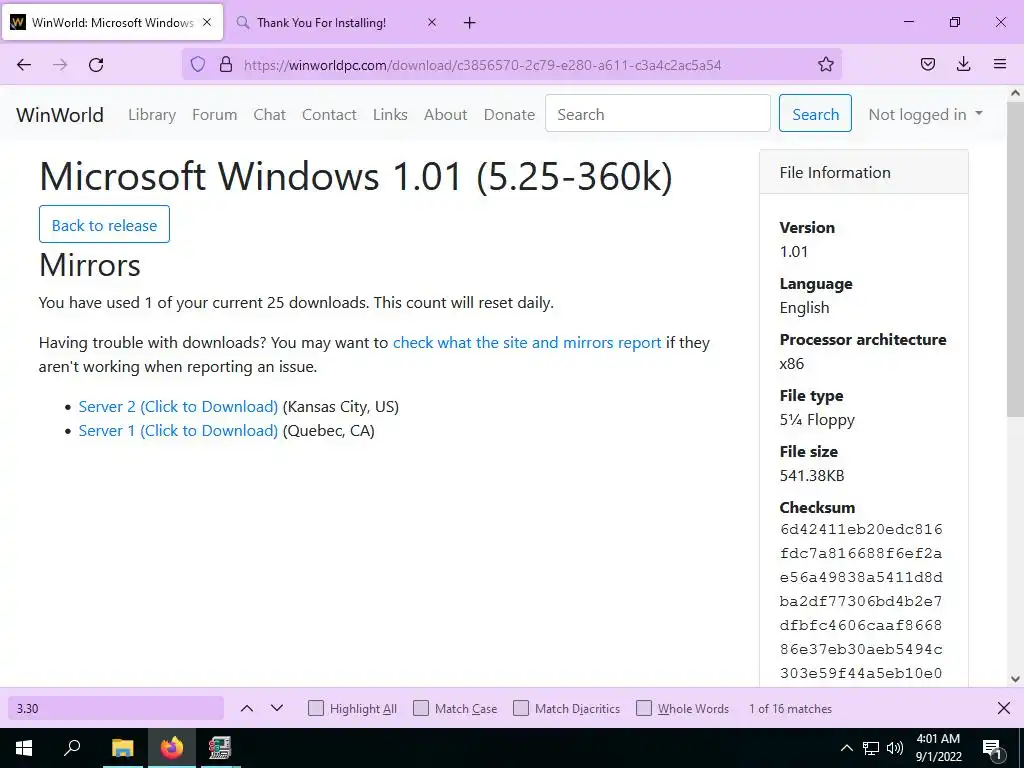The image size is (1024, 768).
Task: Open Save to Pocket icon
Action: point(928,64)
